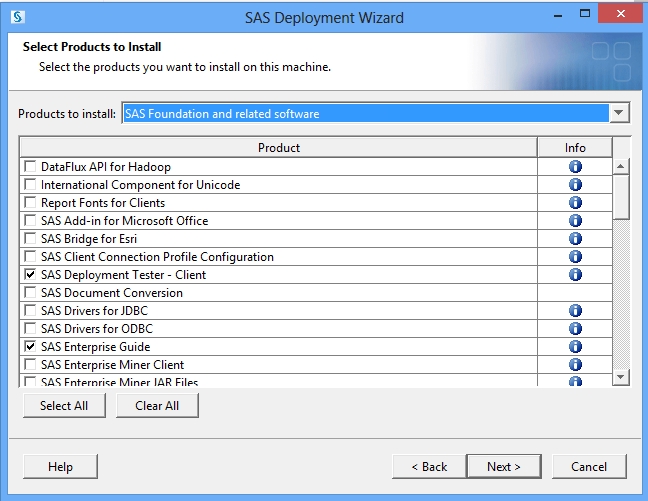Click the Clear All button
This screenshot has width=648, height=501.
[157, 406]
